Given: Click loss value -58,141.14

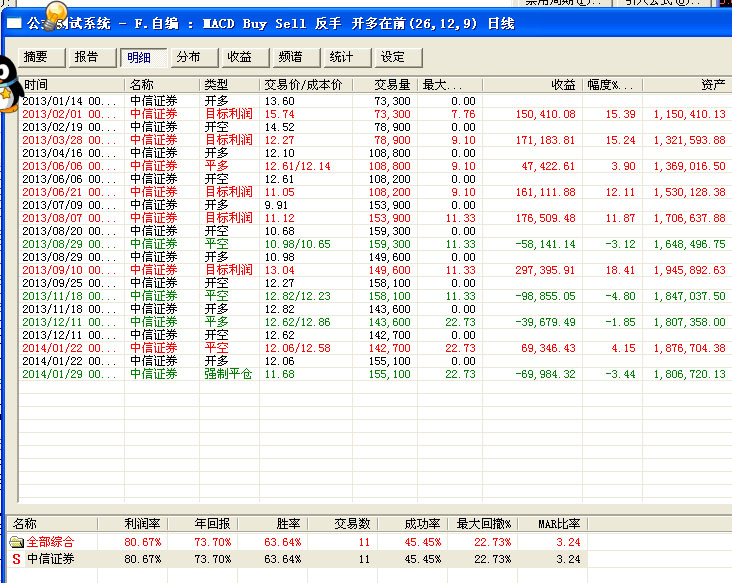Looking at the screenshot, I should click(x=545, y=244).
